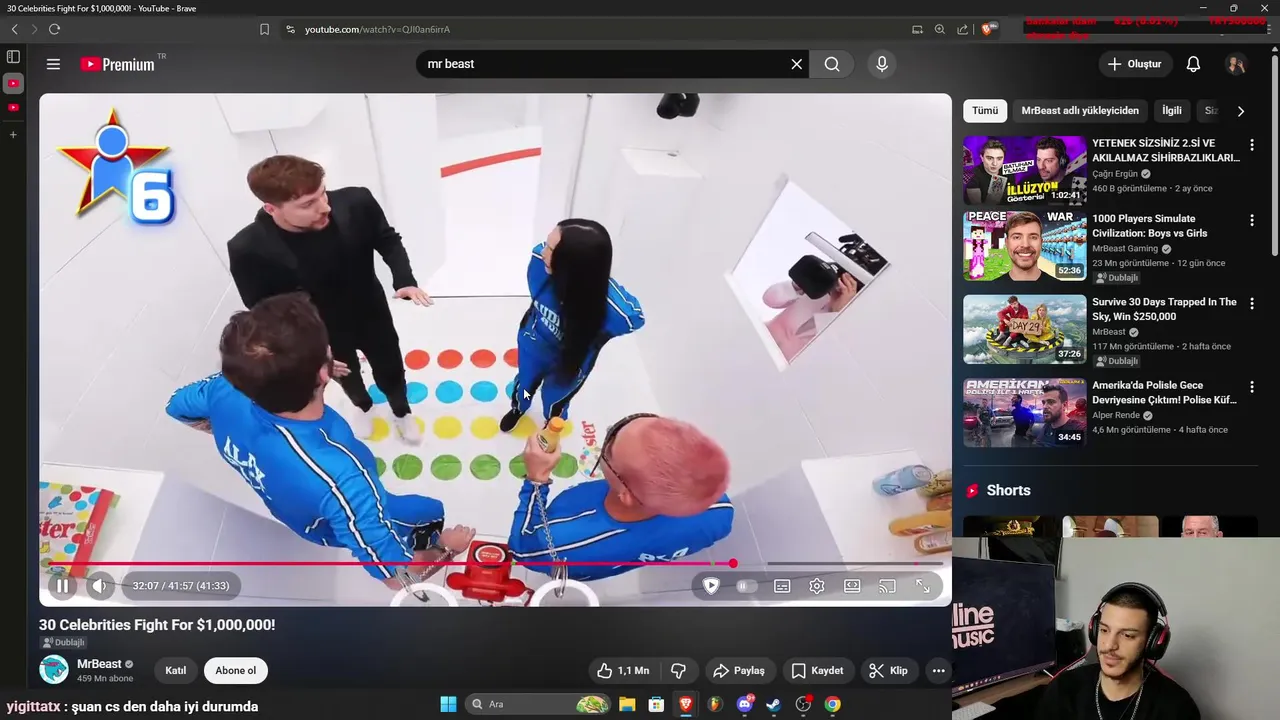Viewport: 1280px width, 720px height.
Task: Open the Oluştur create menu
Action: point(1134,64)
